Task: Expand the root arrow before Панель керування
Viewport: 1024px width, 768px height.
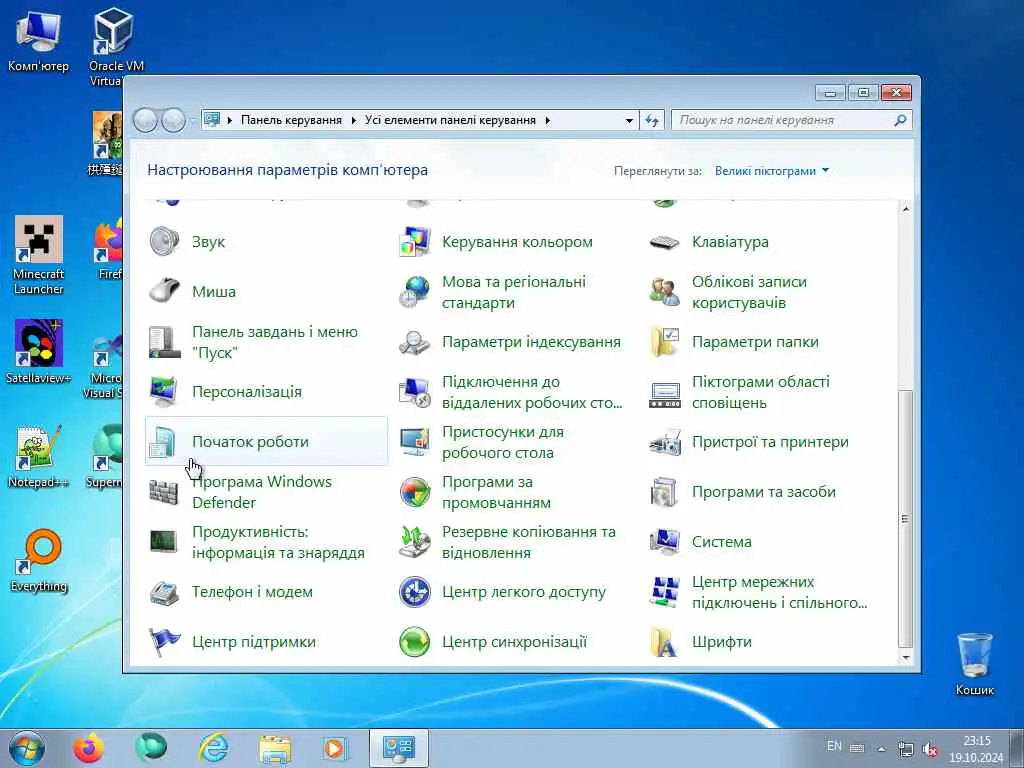Action: 230,120
